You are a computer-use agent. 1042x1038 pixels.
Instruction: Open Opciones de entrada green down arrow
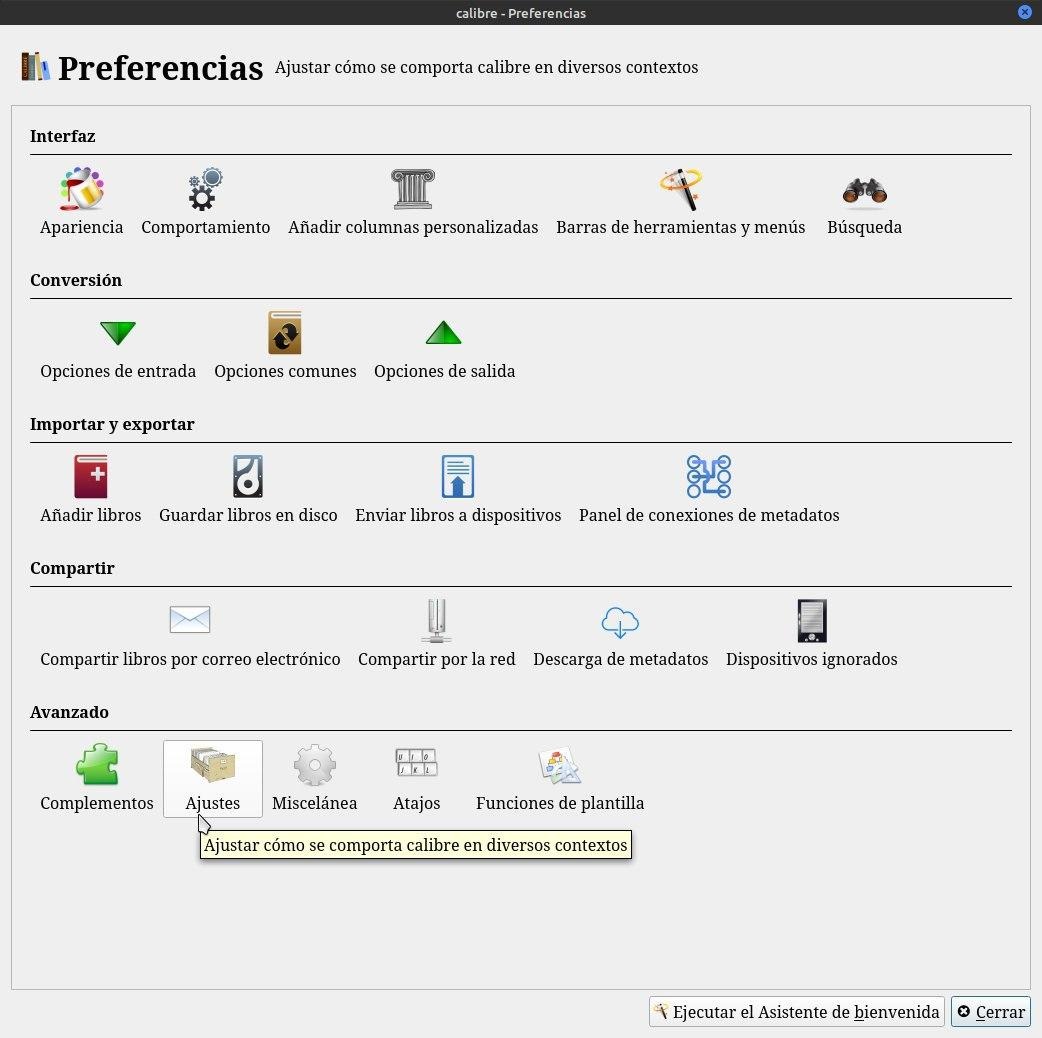click(118, 333)
